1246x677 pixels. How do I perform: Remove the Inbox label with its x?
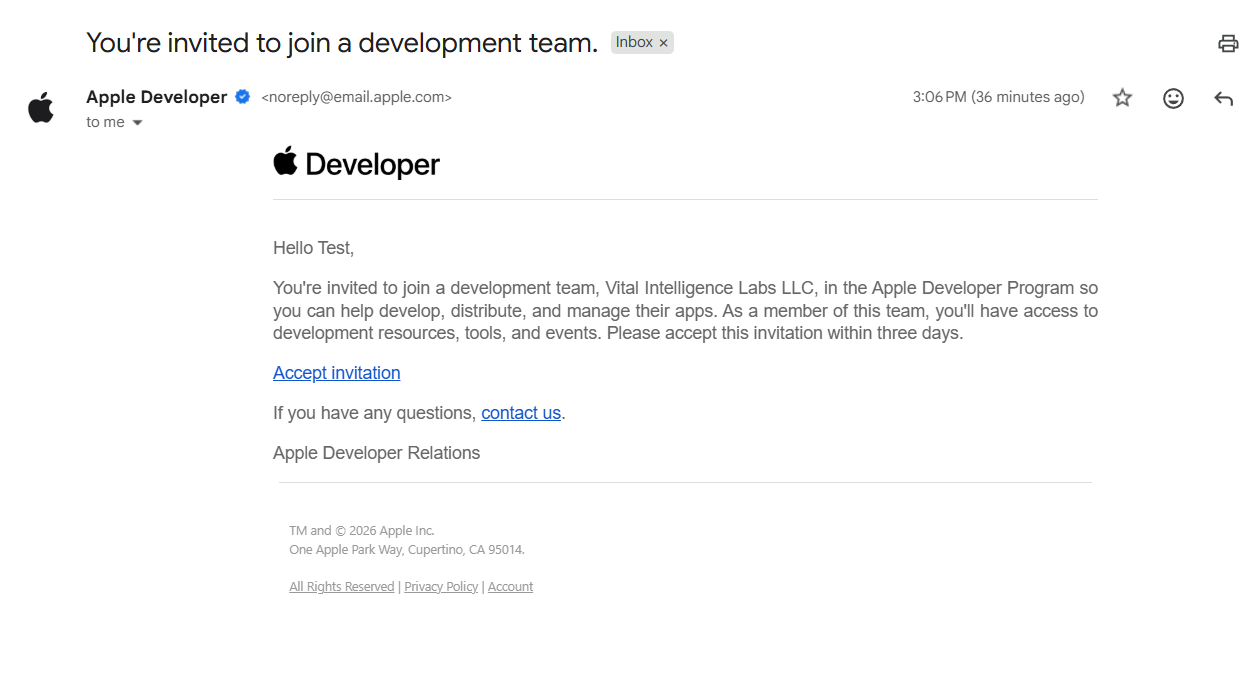pos(663,43)
